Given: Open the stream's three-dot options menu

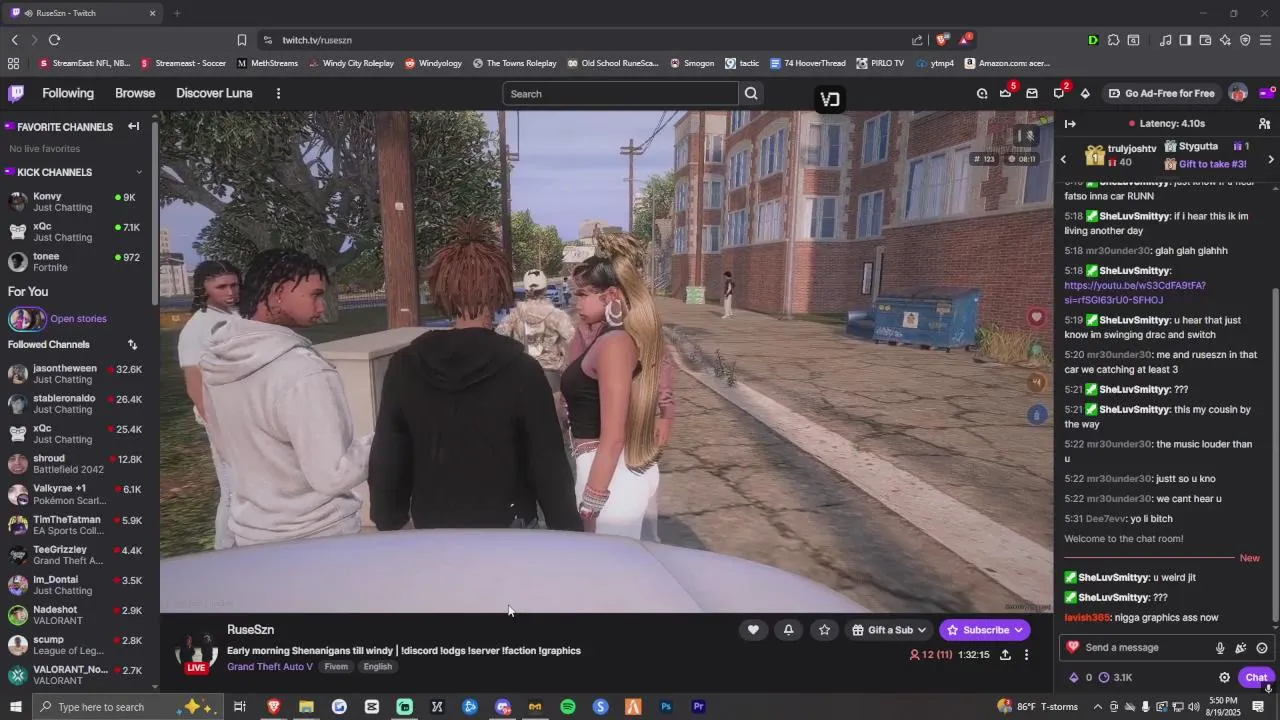Looking at the screenshot, I should [x=1026, y=655].
